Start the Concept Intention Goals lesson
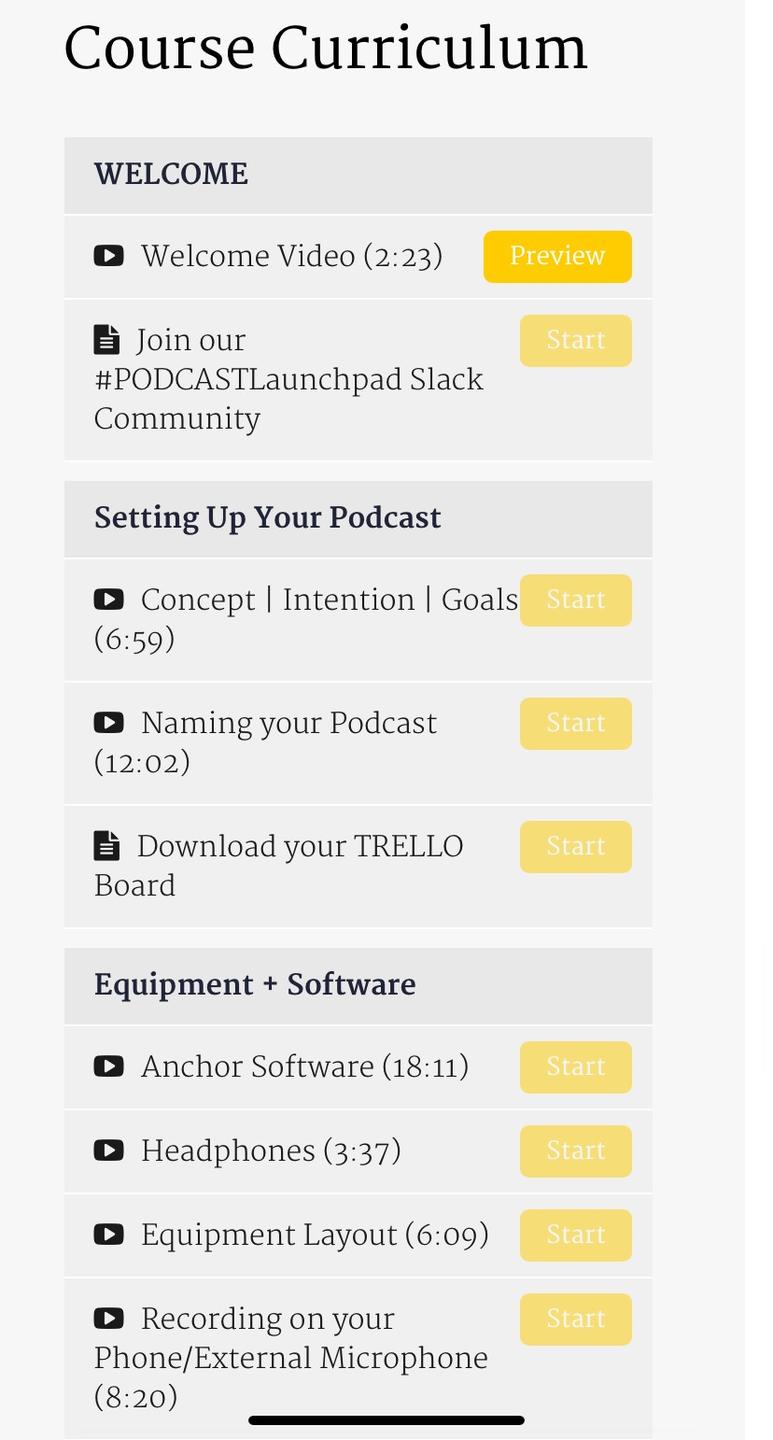Viewport: 773px width, 1440px height. pos(576,600)
